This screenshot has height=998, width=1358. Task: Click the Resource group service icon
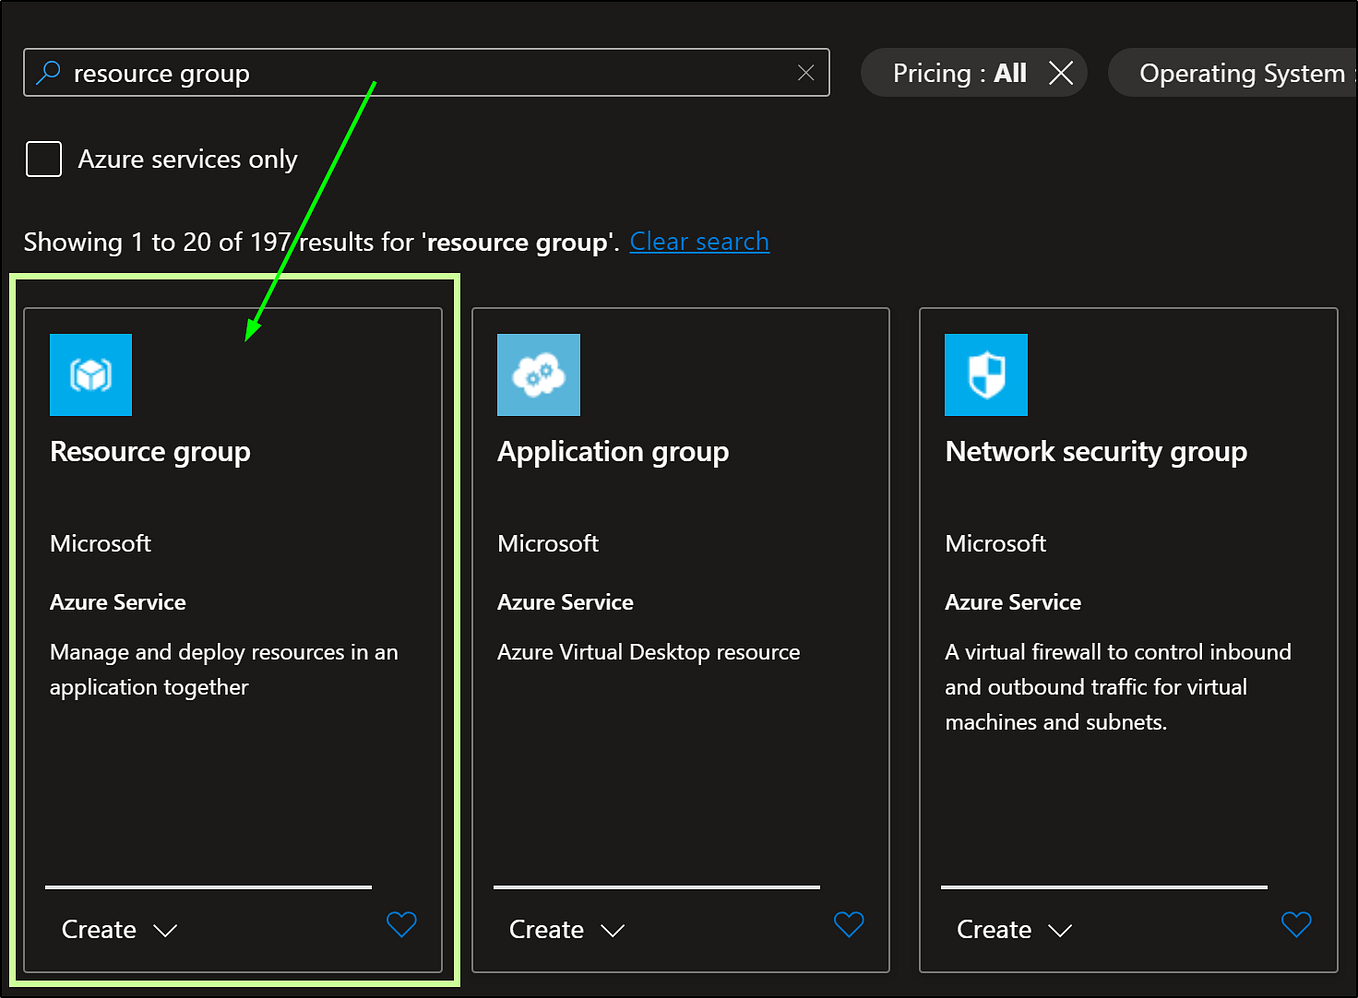[90, 374]
